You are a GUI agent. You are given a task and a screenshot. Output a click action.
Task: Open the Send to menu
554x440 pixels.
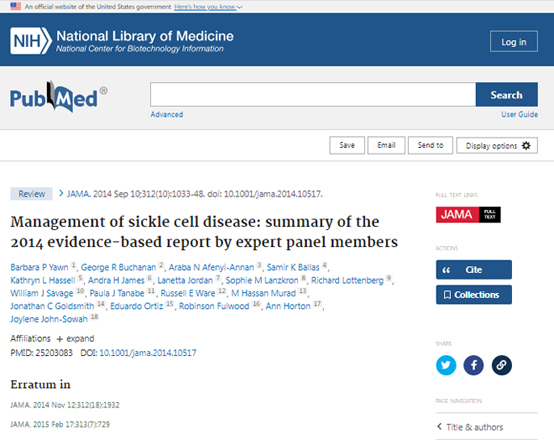pos(430,145)
